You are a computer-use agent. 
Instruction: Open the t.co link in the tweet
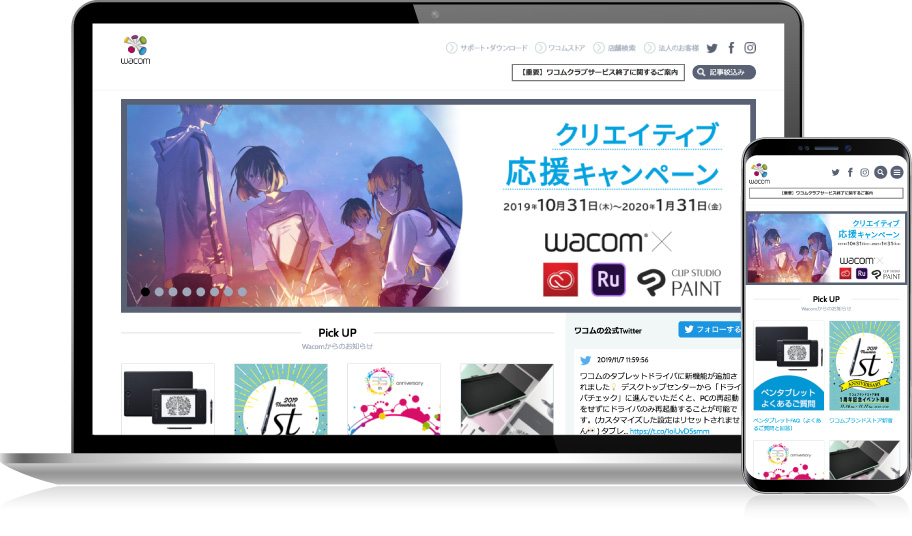pos(669,431)
